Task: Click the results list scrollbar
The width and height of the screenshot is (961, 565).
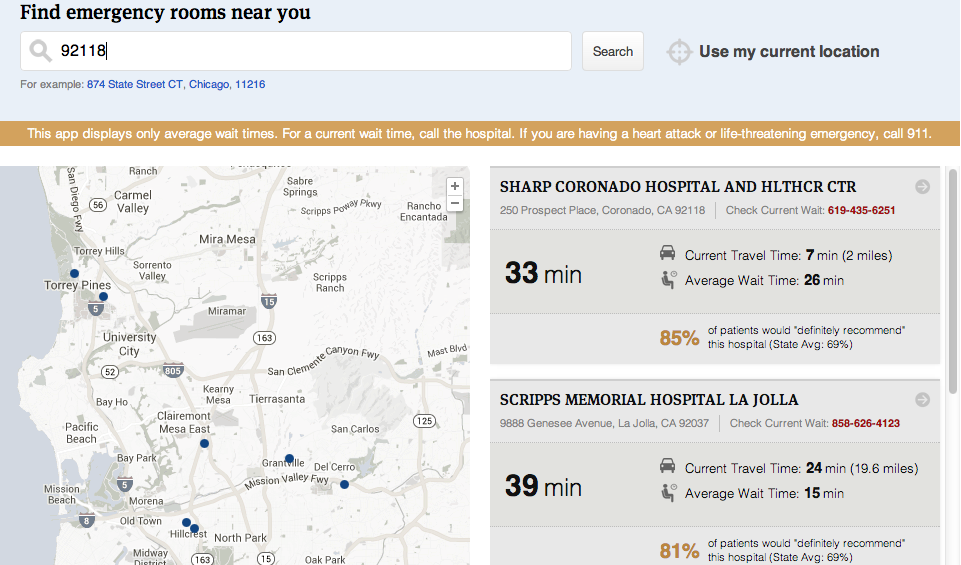Action: pos(952,282)
